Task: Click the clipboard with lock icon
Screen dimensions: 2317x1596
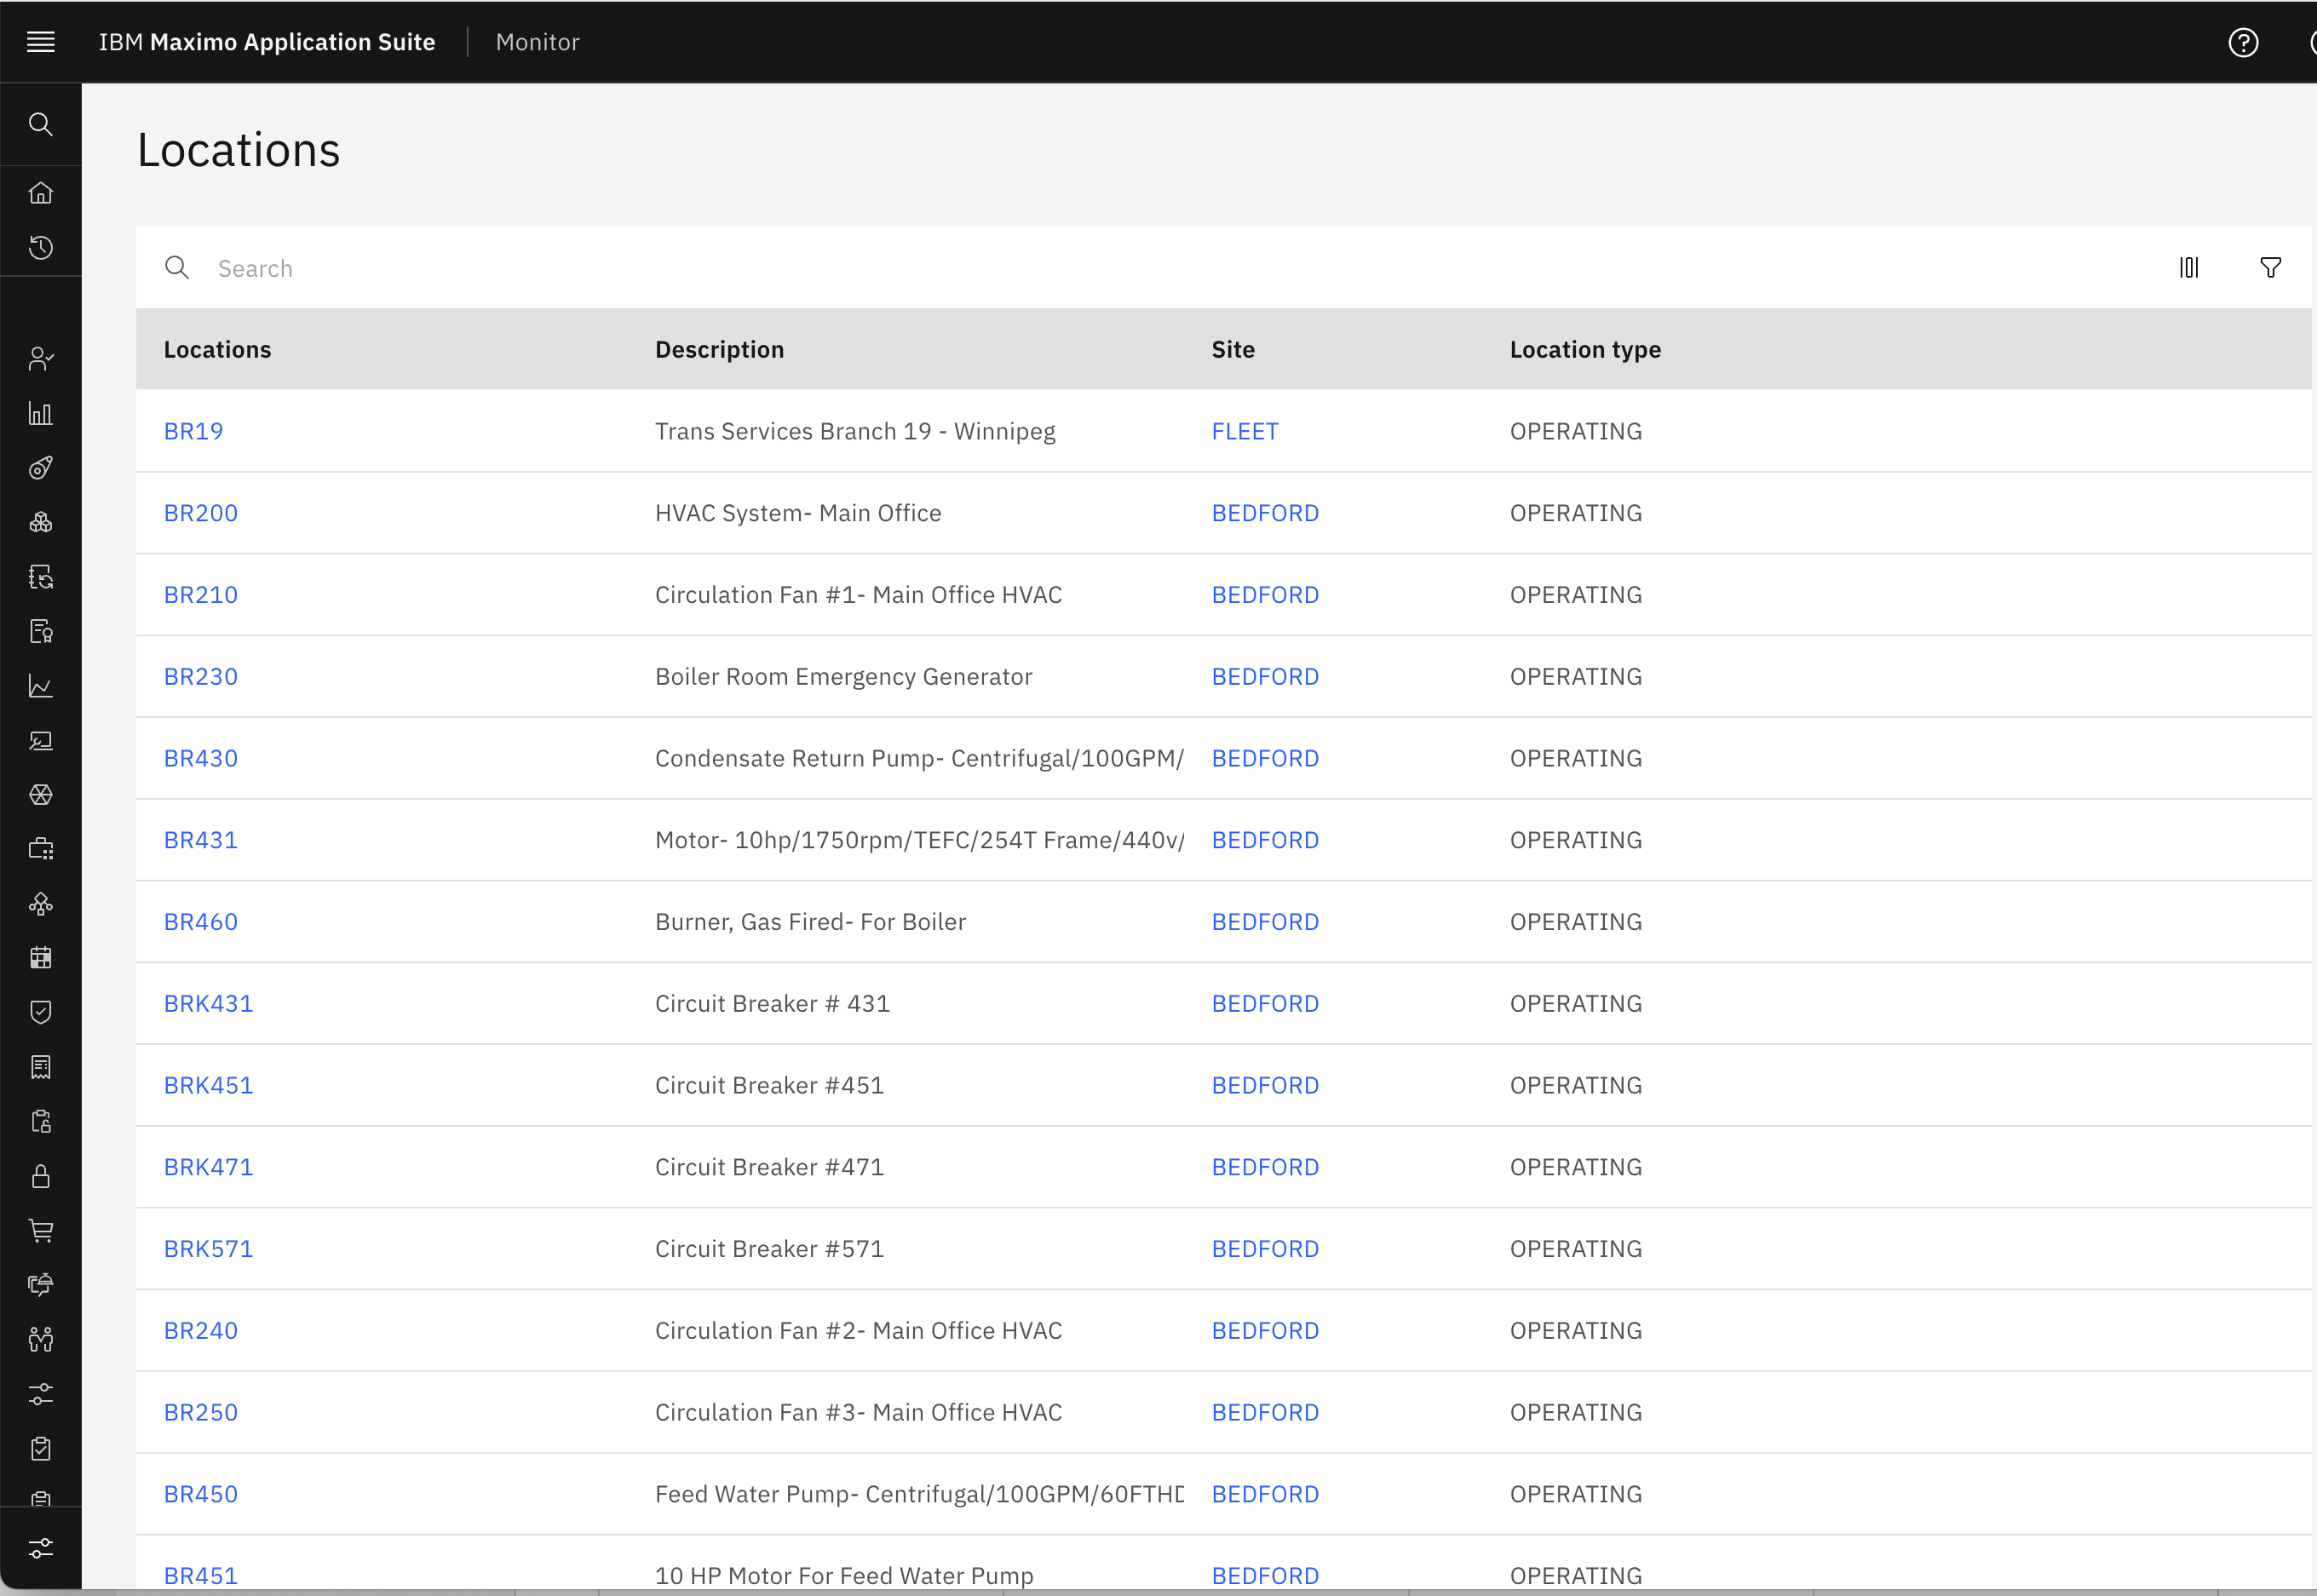Action: pos(41,1122)
